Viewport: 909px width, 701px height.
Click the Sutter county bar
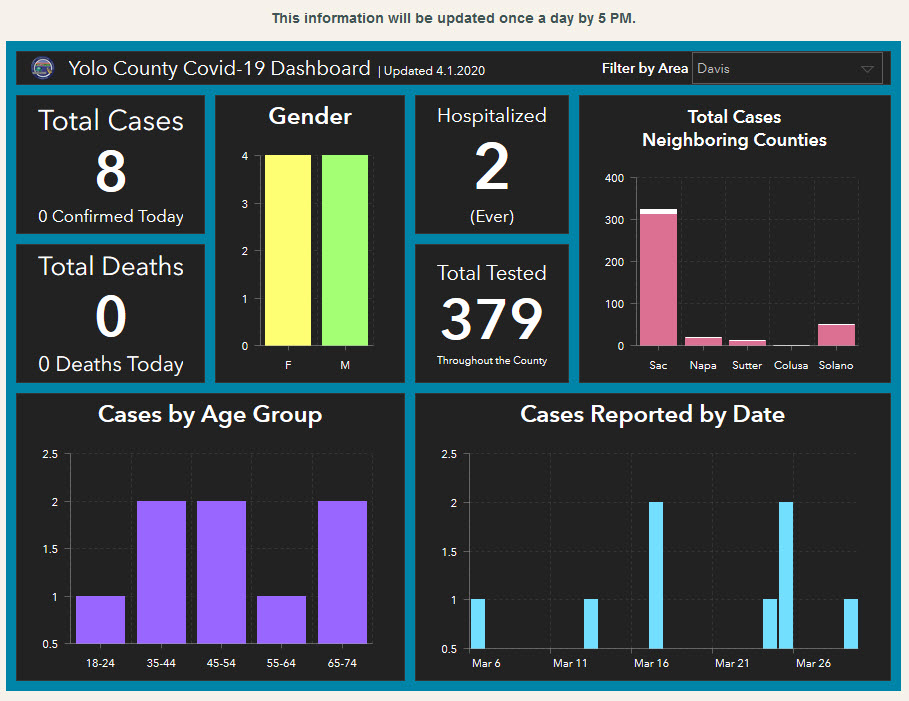(747, 342)
